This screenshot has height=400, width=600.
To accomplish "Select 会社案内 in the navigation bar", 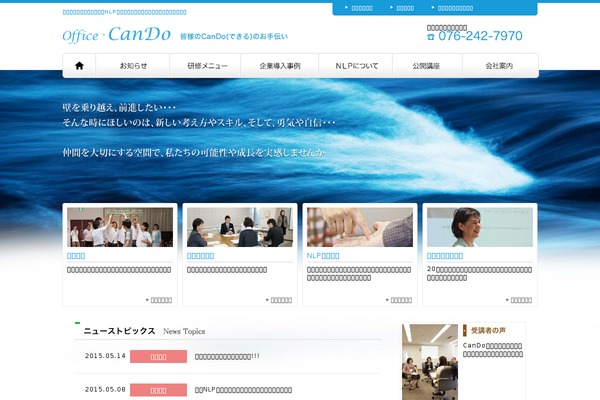I will tap(499, 66).
